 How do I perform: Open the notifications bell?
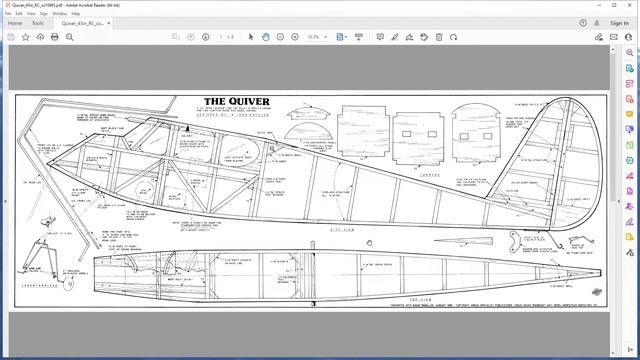point(597,23)
